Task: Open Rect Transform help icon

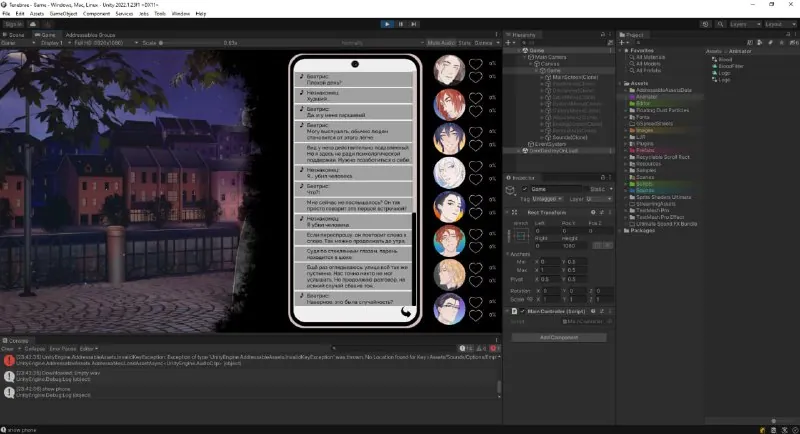Action: tap(593, 212)
